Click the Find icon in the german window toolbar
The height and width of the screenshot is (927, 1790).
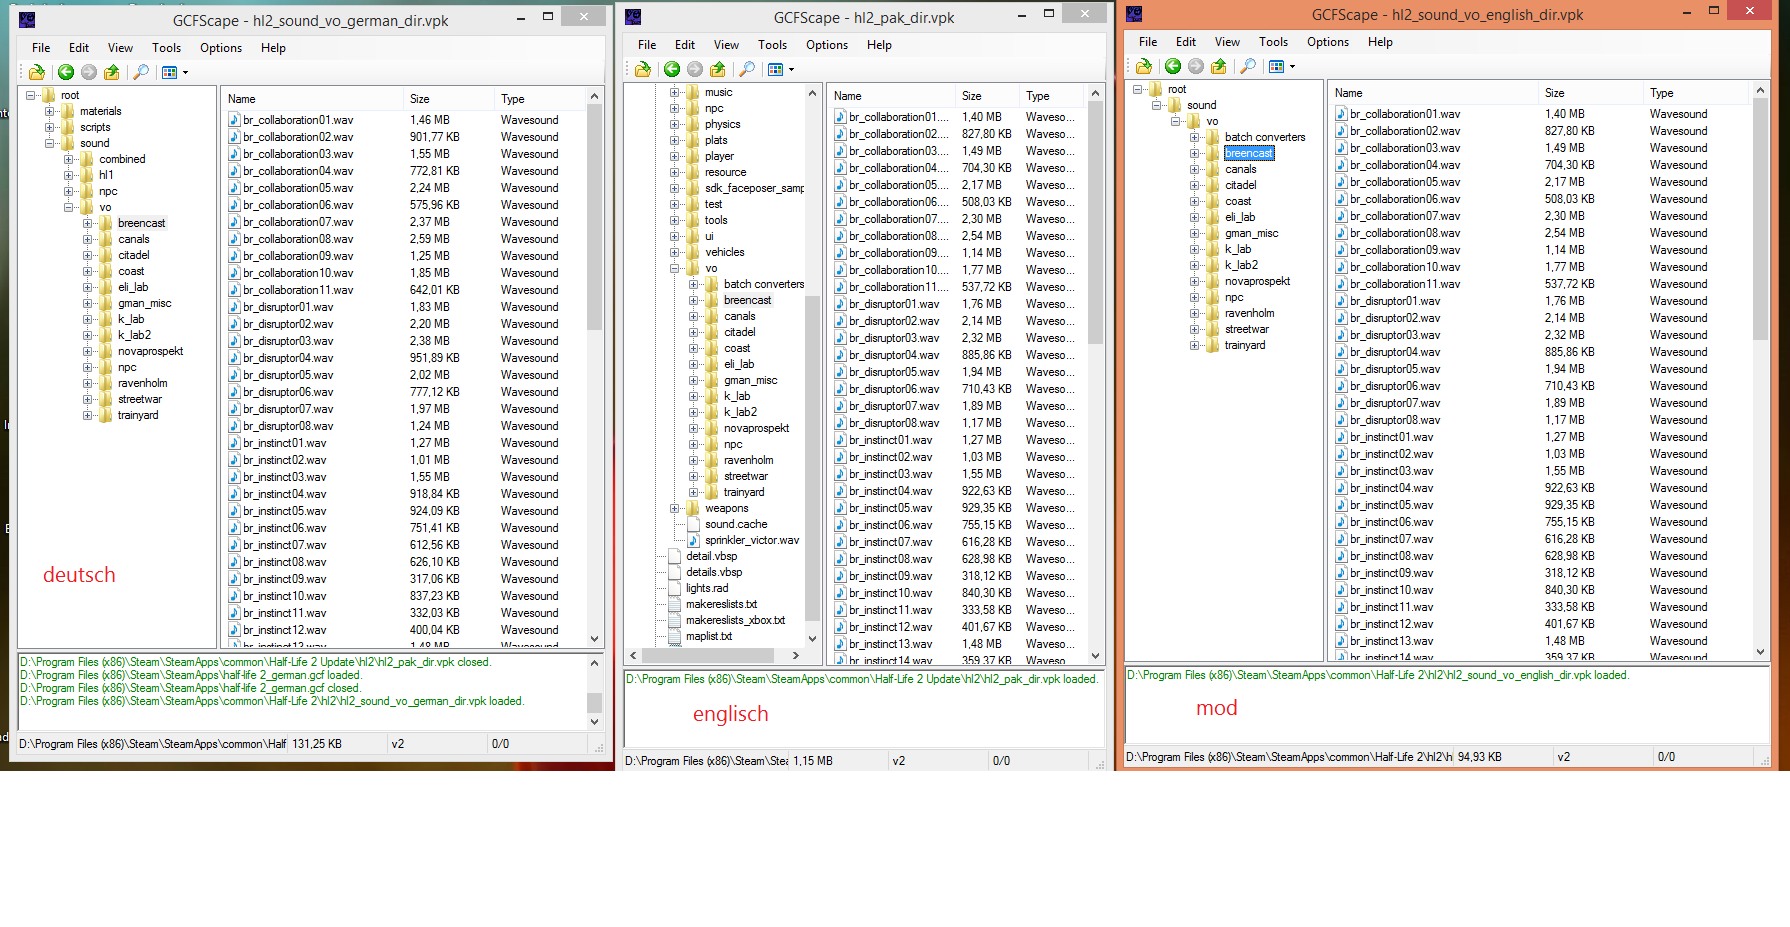(x=141, y=72)
